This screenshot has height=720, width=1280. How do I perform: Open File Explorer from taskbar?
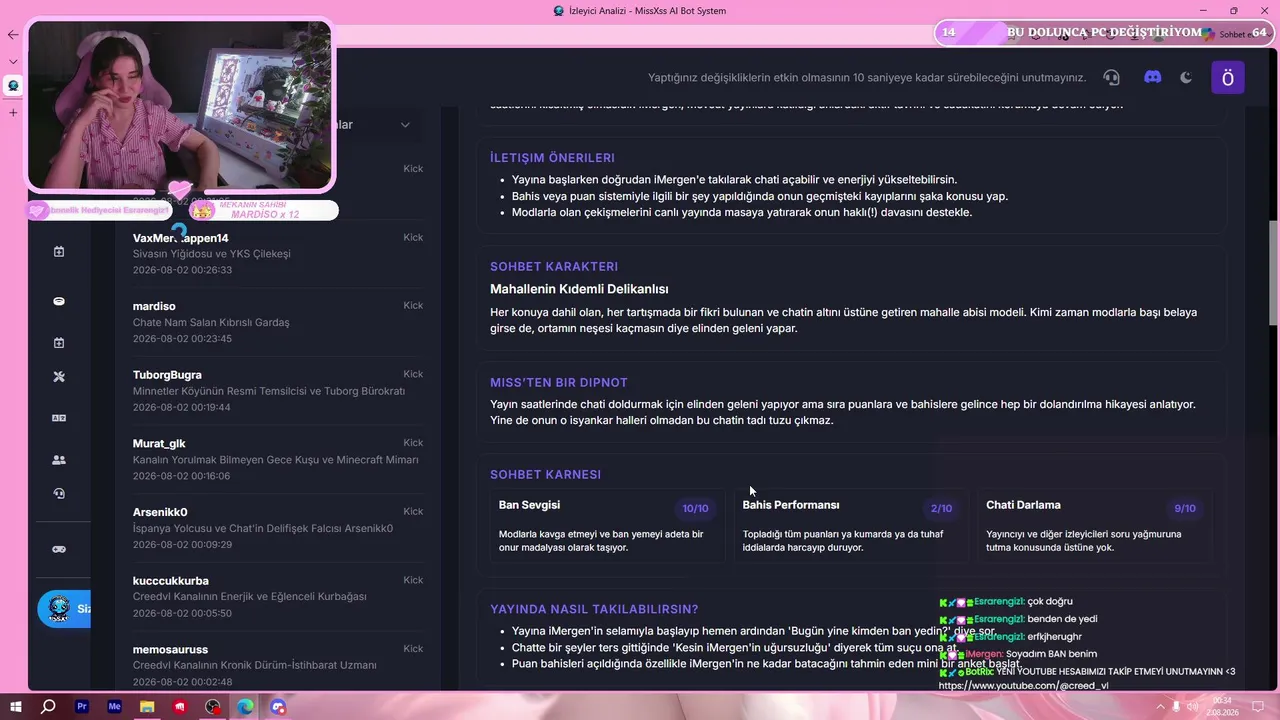point(147,707)
